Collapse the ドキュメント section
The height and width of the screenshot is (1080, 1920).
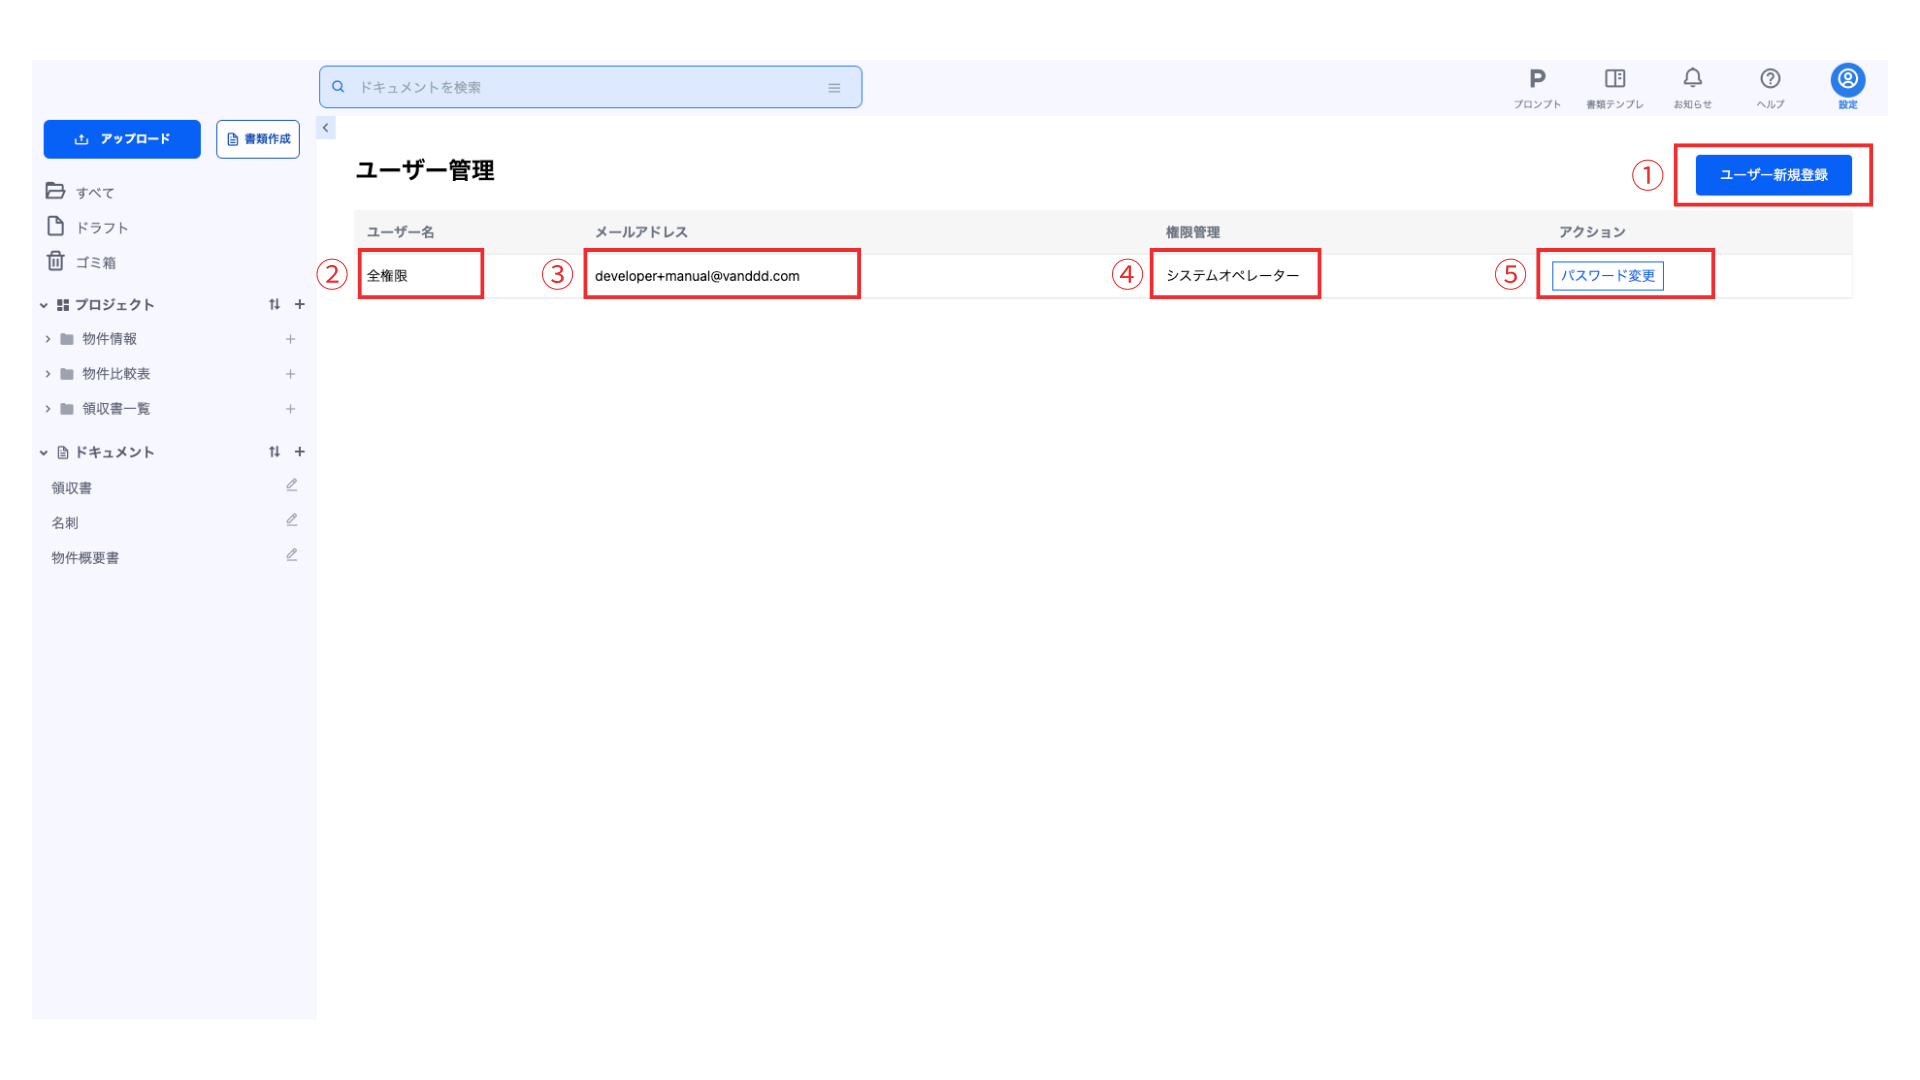[x=44, y=453]
